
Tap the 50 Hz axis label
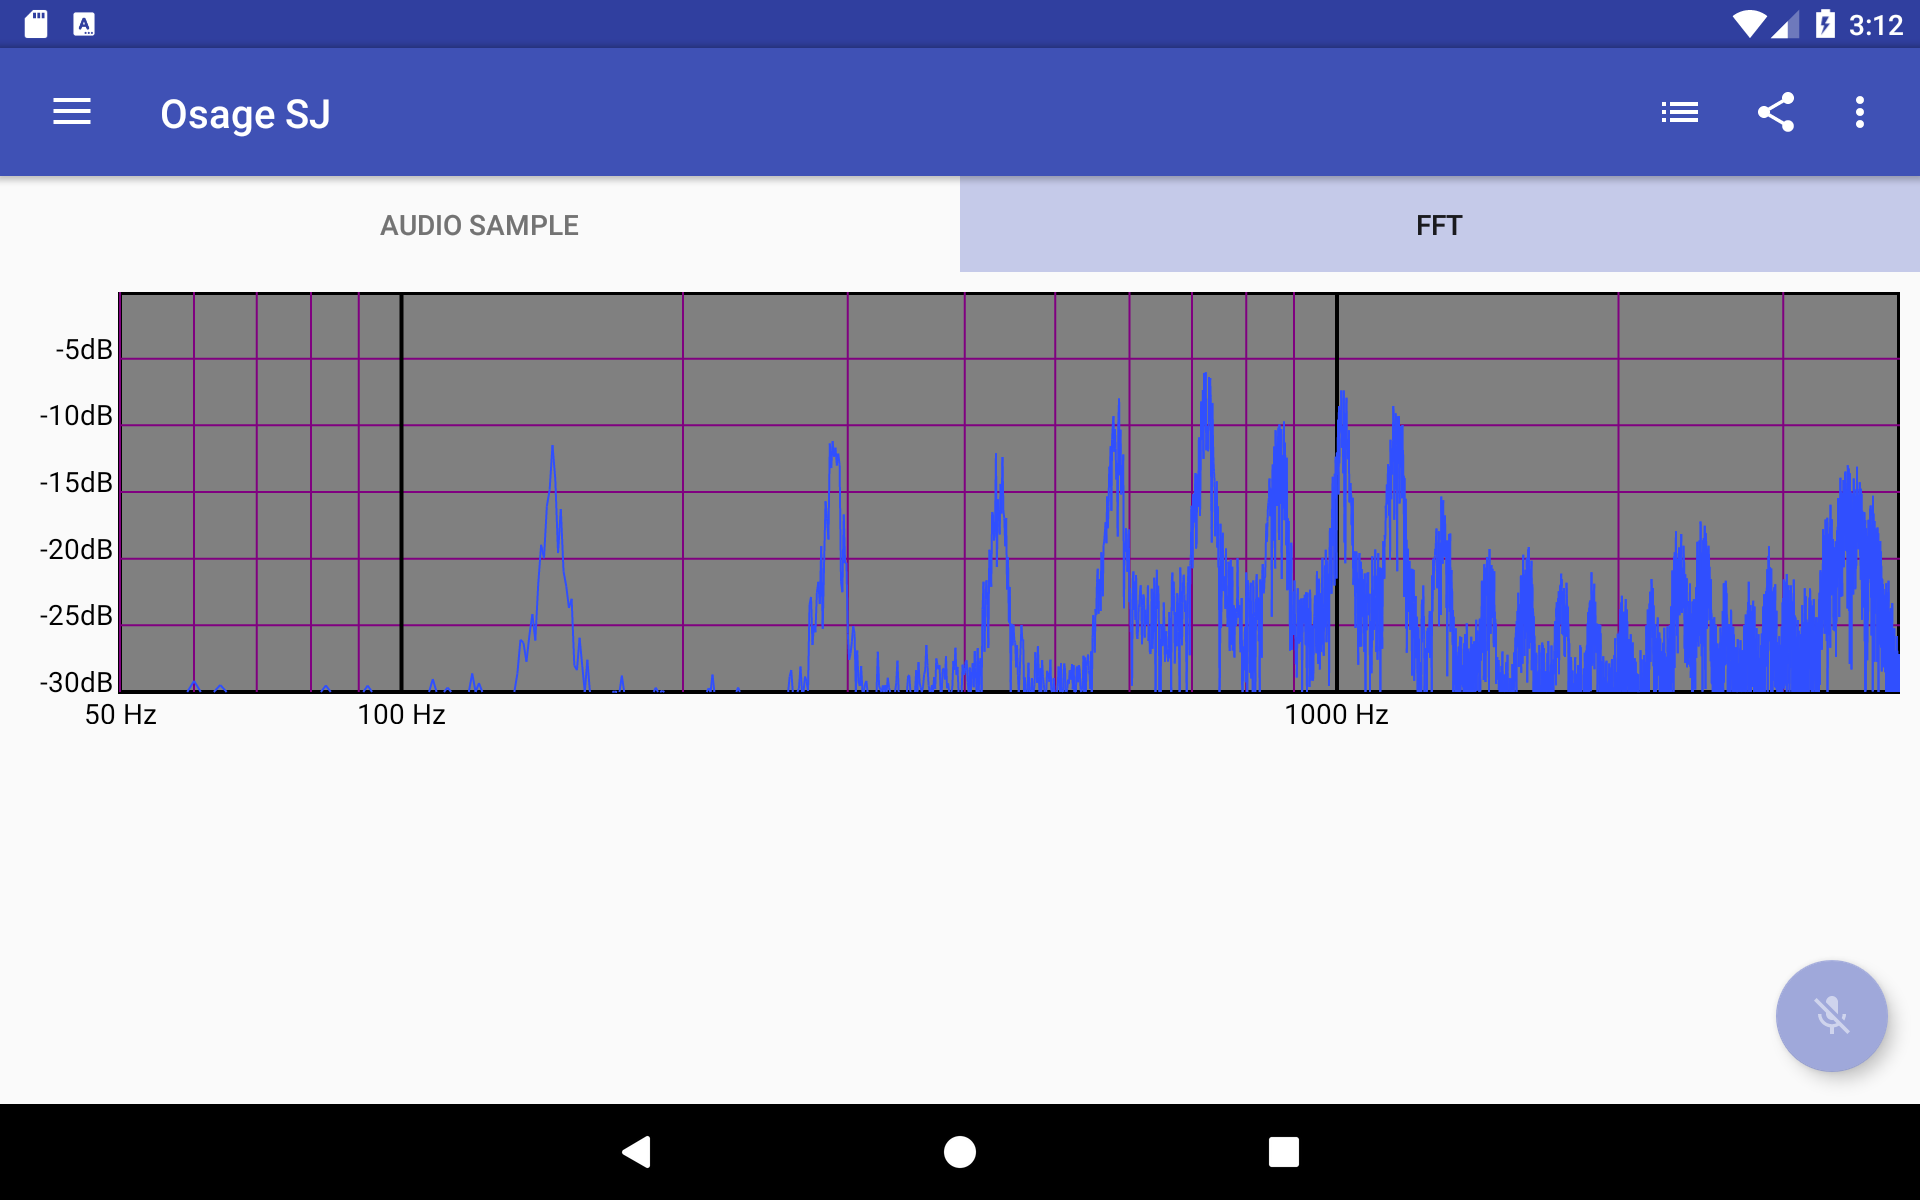pyautogui.click(x=121, y=714)
